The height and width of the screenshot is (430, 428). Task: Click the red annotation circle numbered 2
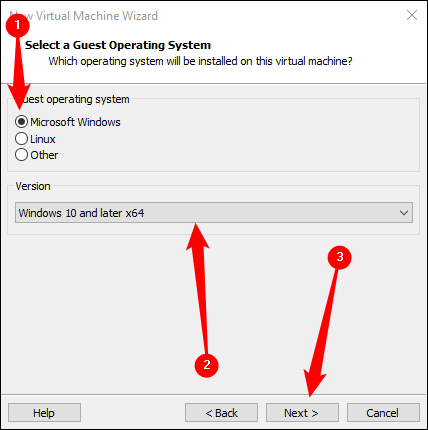[207, 365]
